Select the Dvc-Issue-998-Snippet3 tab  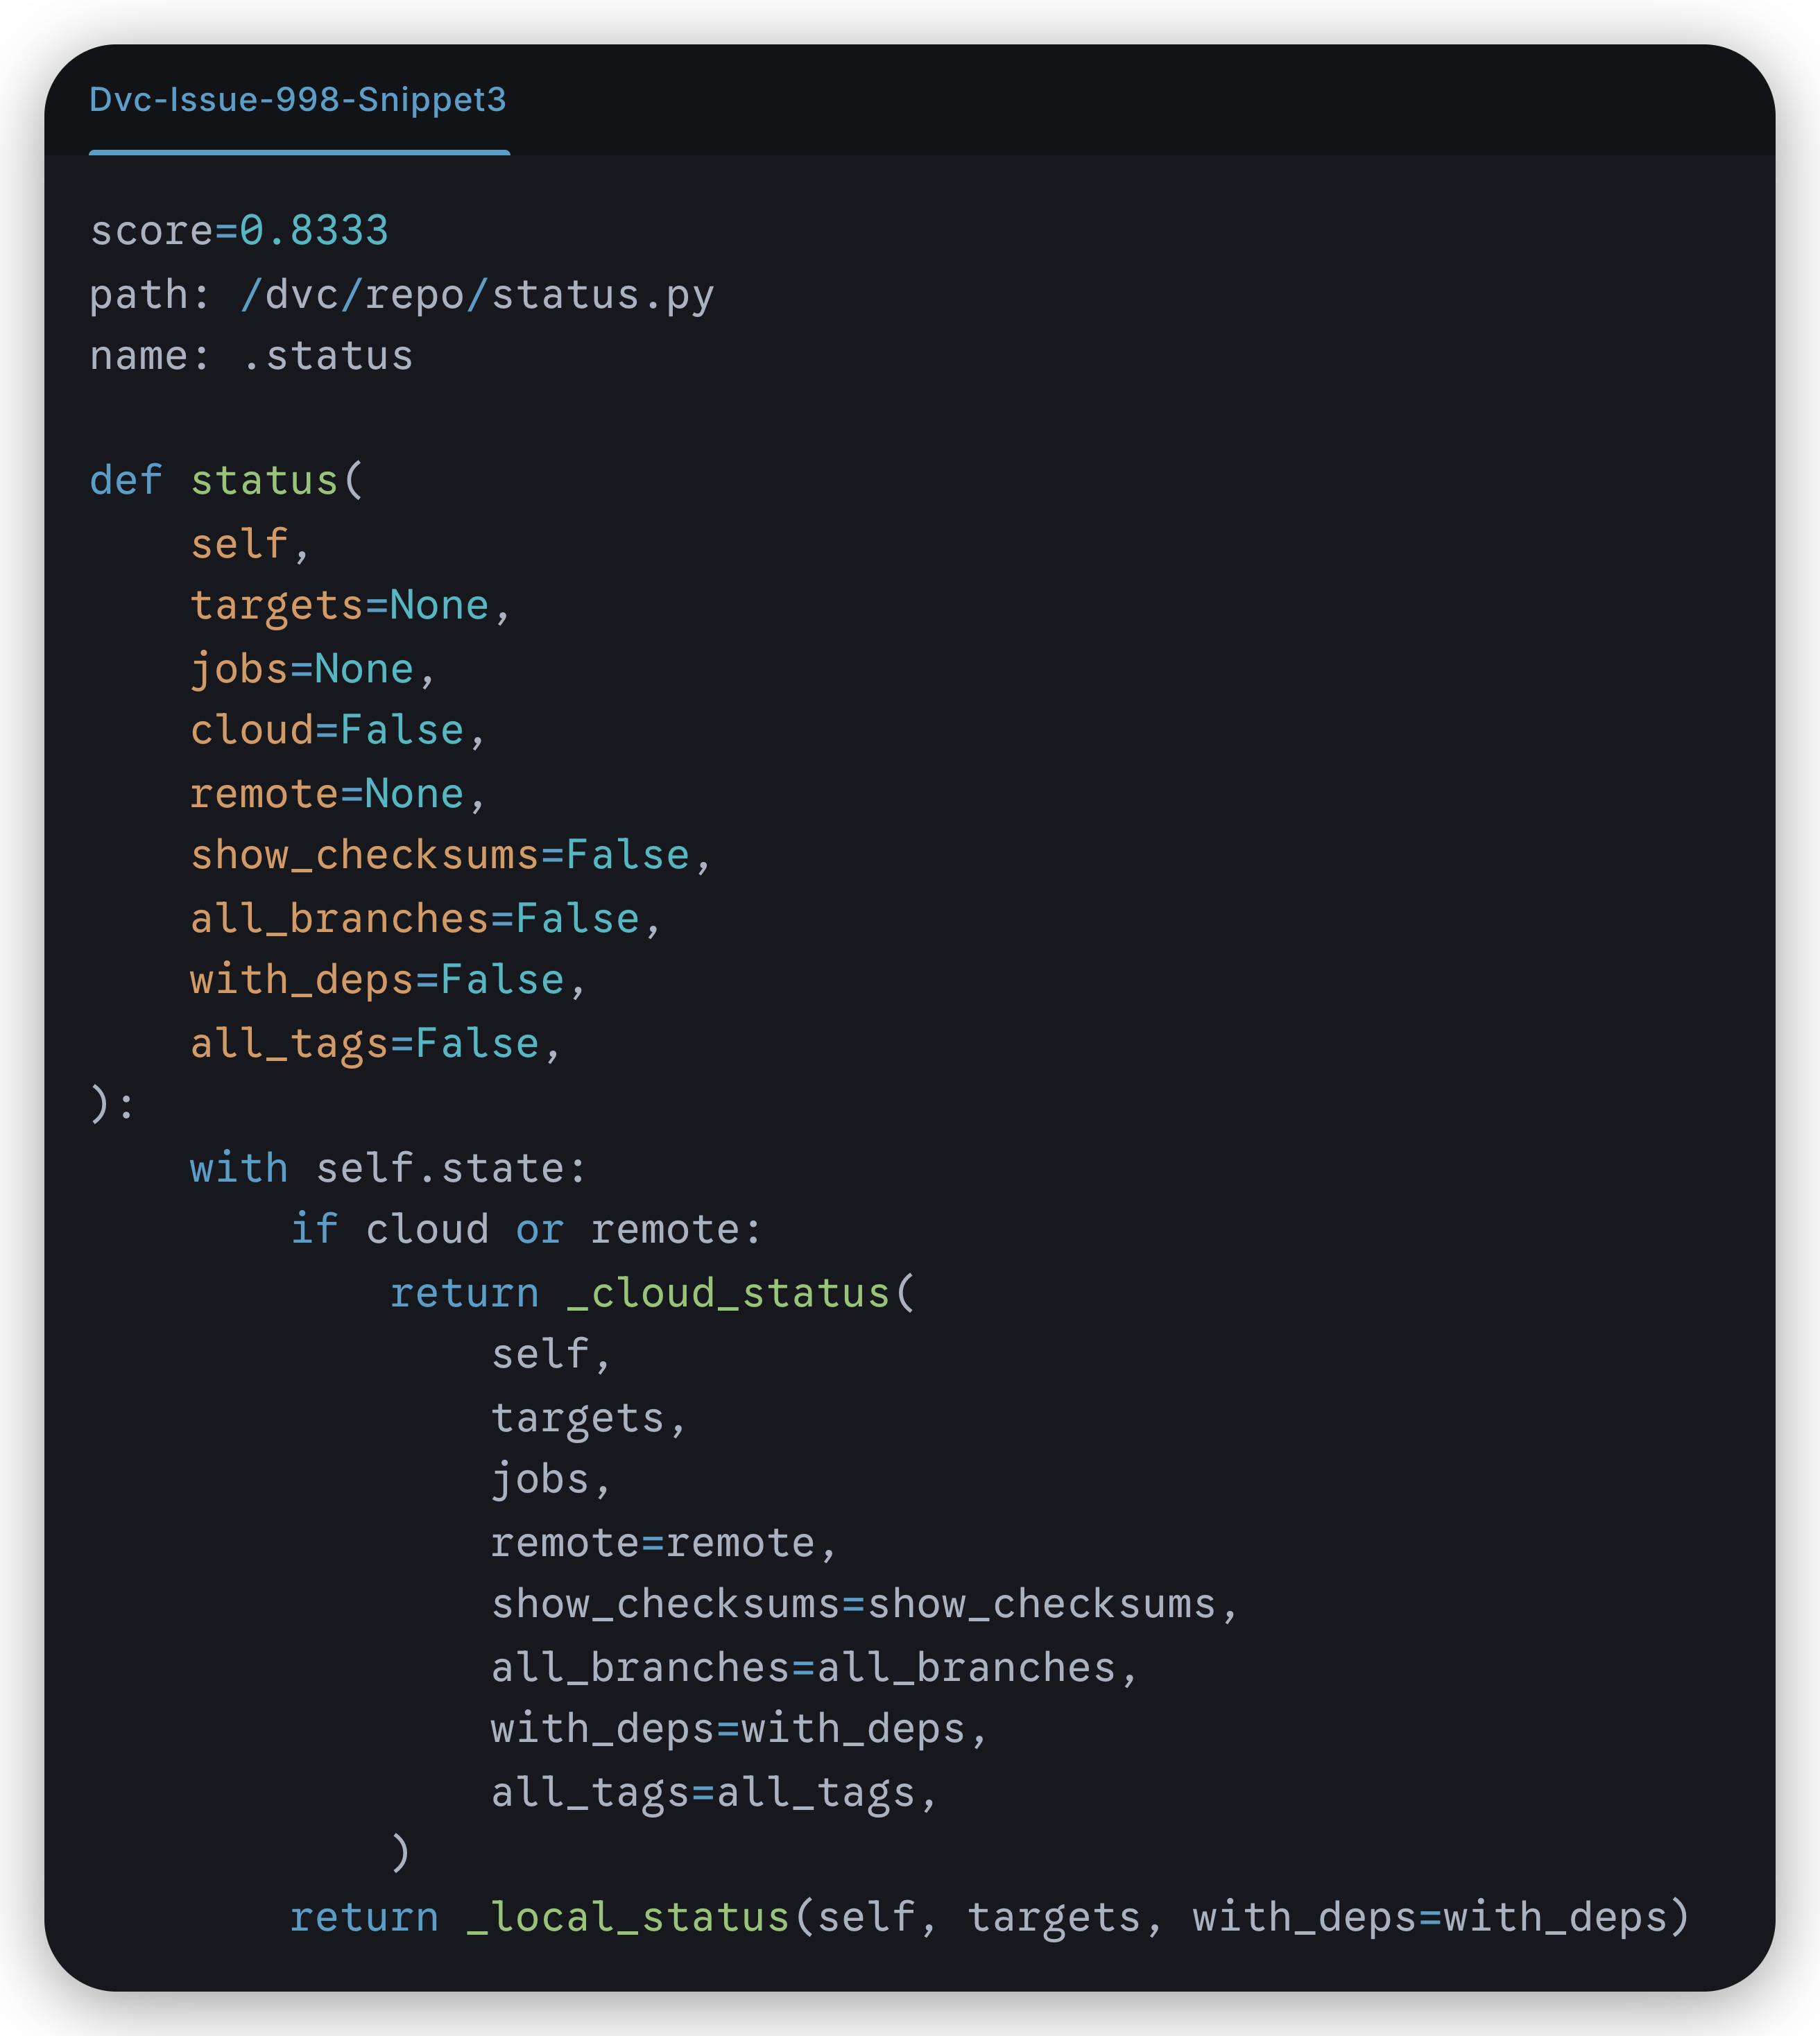[298, 100]
